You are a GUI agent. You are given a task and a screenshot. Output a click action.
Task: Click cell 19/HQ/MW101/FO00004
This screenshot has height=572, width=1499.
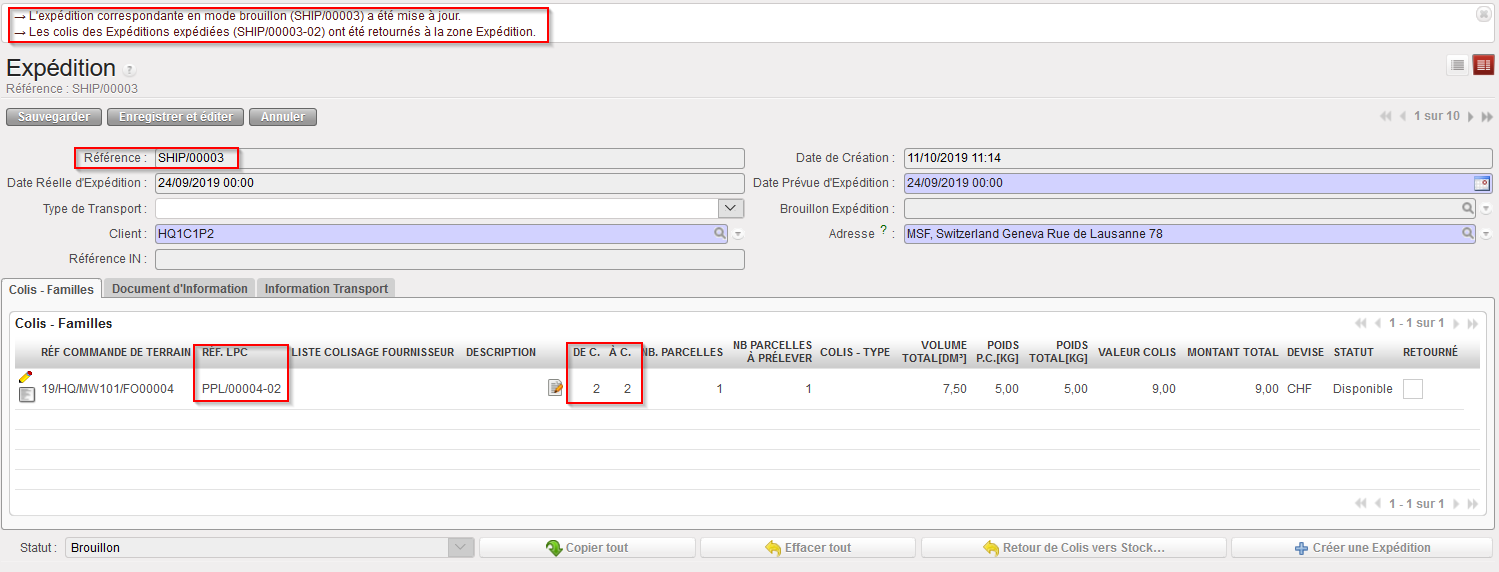pyautogui.click(x=108, y=389)
